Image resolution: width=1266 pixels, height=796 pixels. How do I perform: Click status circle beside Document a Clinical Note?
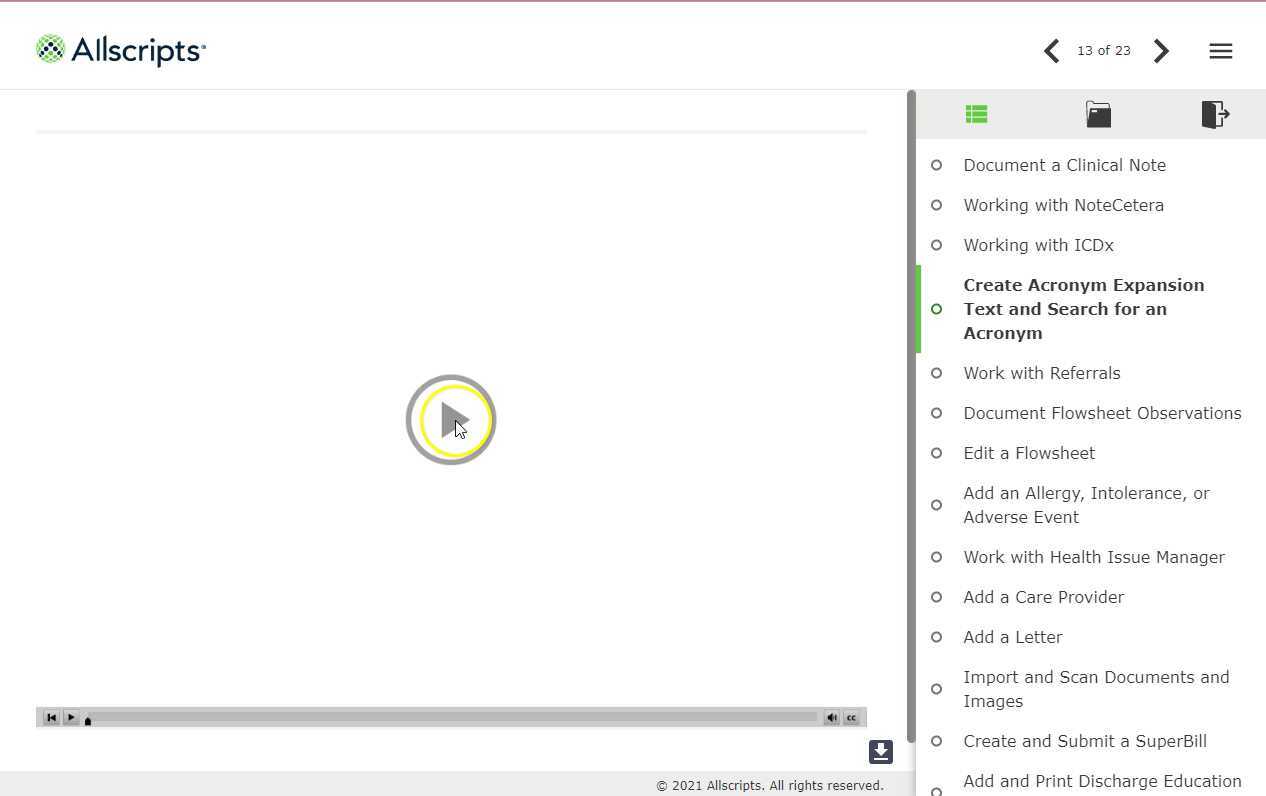(936, 165)
